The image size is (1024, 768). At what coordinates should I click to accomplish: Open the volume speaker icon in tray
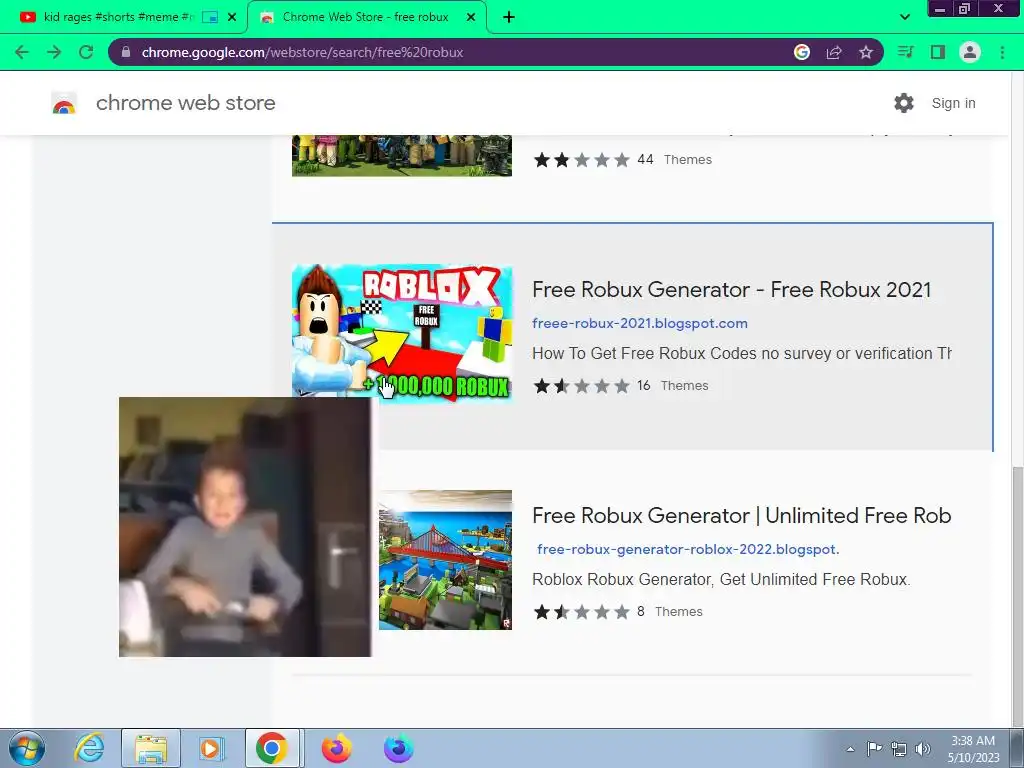[923, 749]
